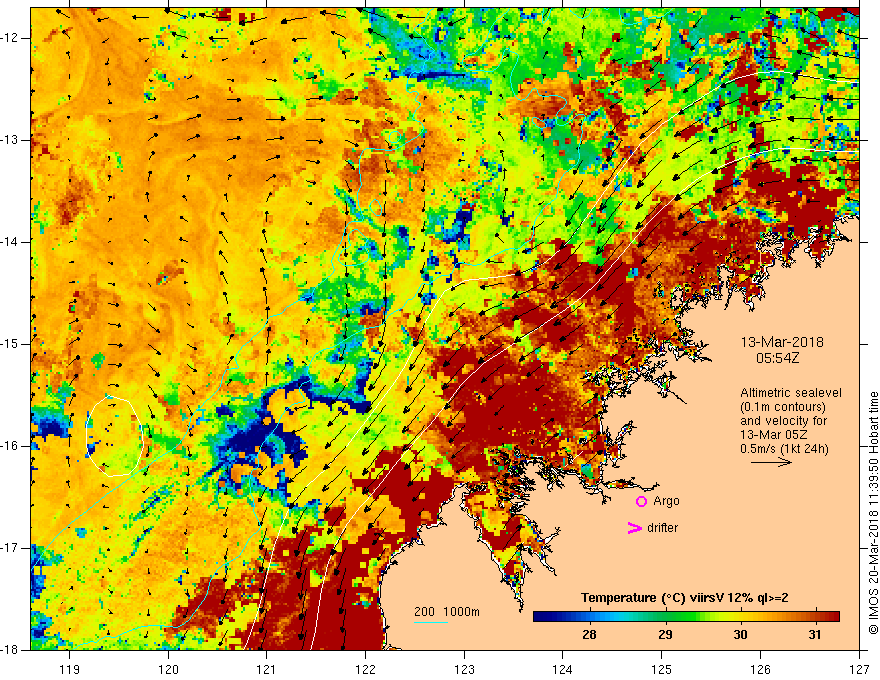
Task: Click the temperature color bar
Action: coord(686,617)
